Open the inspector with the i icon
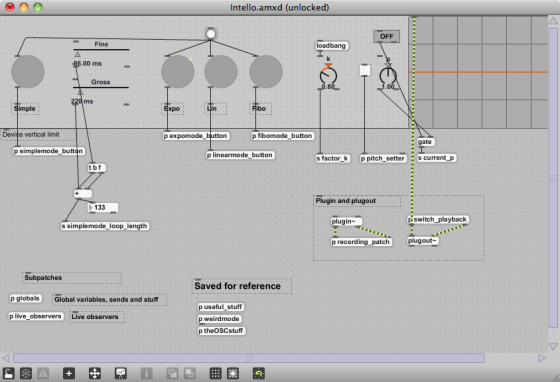Screen dimensions: 560x382 point(146,373)
